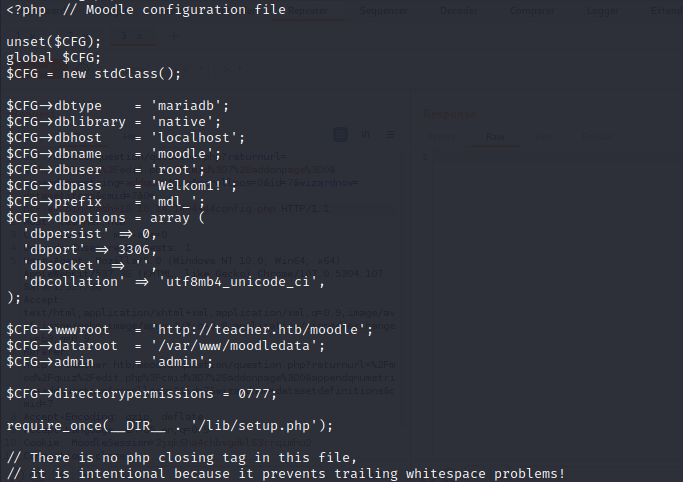The image size is (683, 482).
Task: Select the Raw response view tab
Action: click(495, 136)
